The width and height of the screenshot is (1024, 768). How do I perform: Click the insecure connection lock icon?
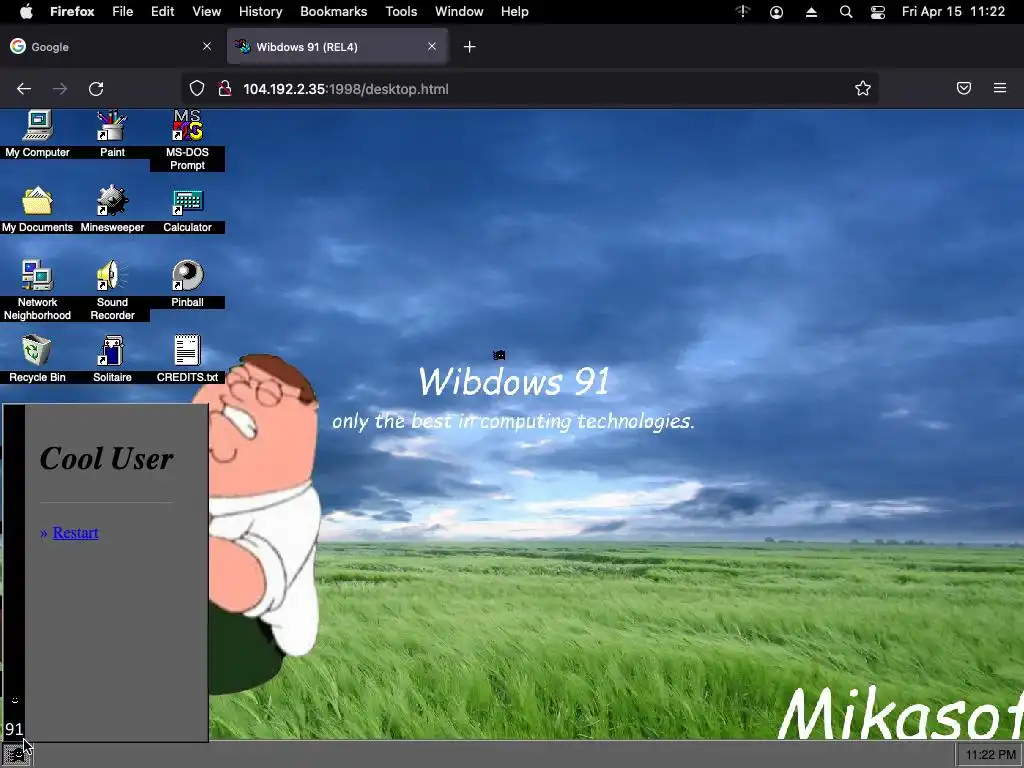point(225,89)
